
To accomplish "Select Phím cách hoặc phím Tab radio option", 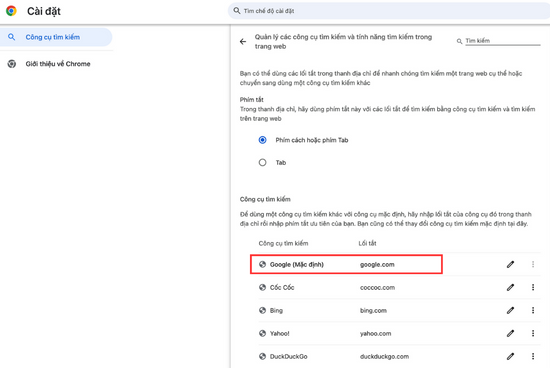I will click(x=262, y=140).
